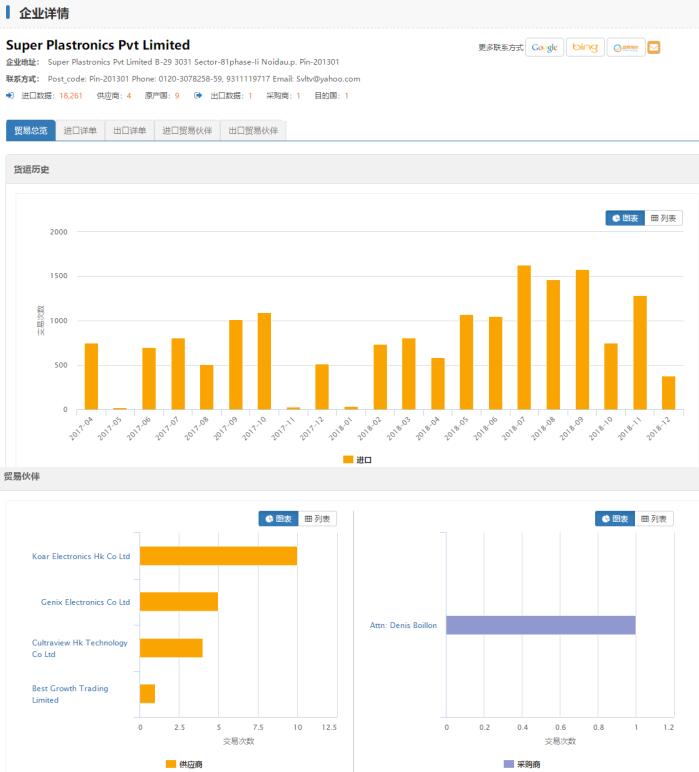Open Koar Electronics Hk Co Ltd link
Viewport: 699px width, 772px height.
(81, 556)
